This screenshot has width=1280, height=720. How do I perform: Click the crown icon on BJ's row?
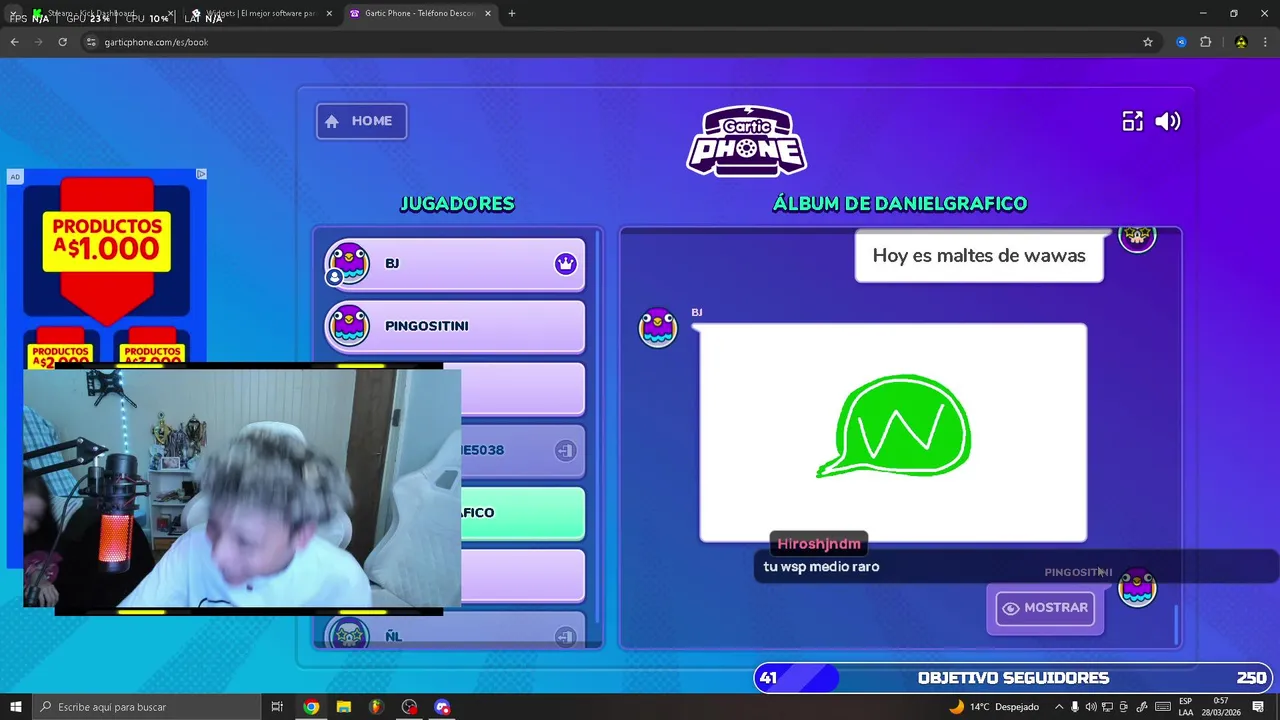566,264
